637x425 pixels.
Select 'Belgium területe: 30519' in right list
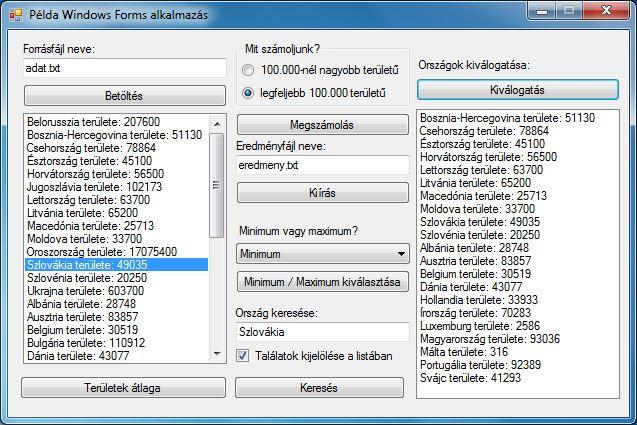point(518,274)
